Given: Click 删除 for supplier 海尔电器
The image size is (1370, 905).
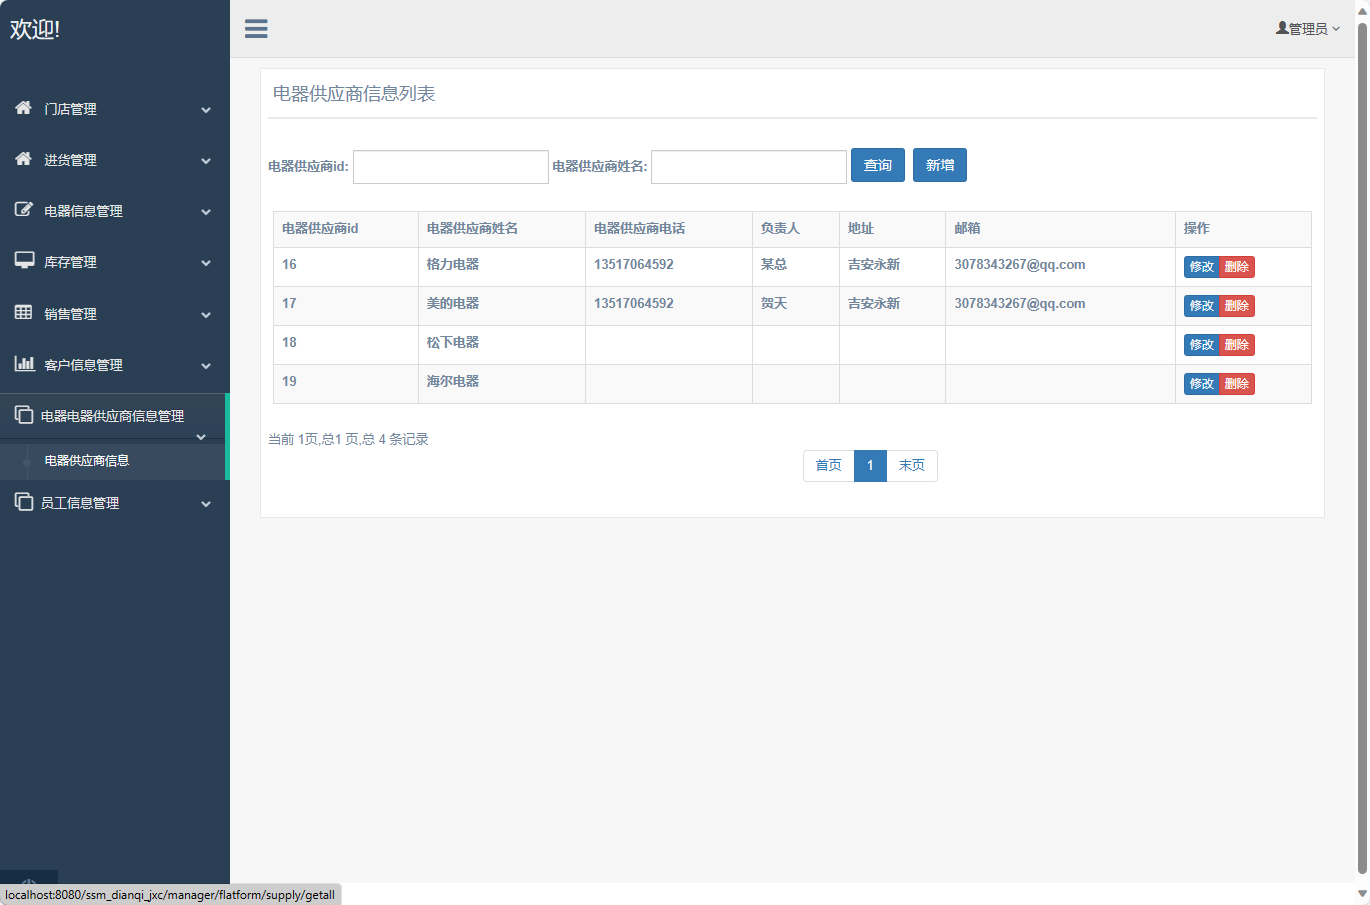Looking at the screenshot, I should pos(1237,384).
